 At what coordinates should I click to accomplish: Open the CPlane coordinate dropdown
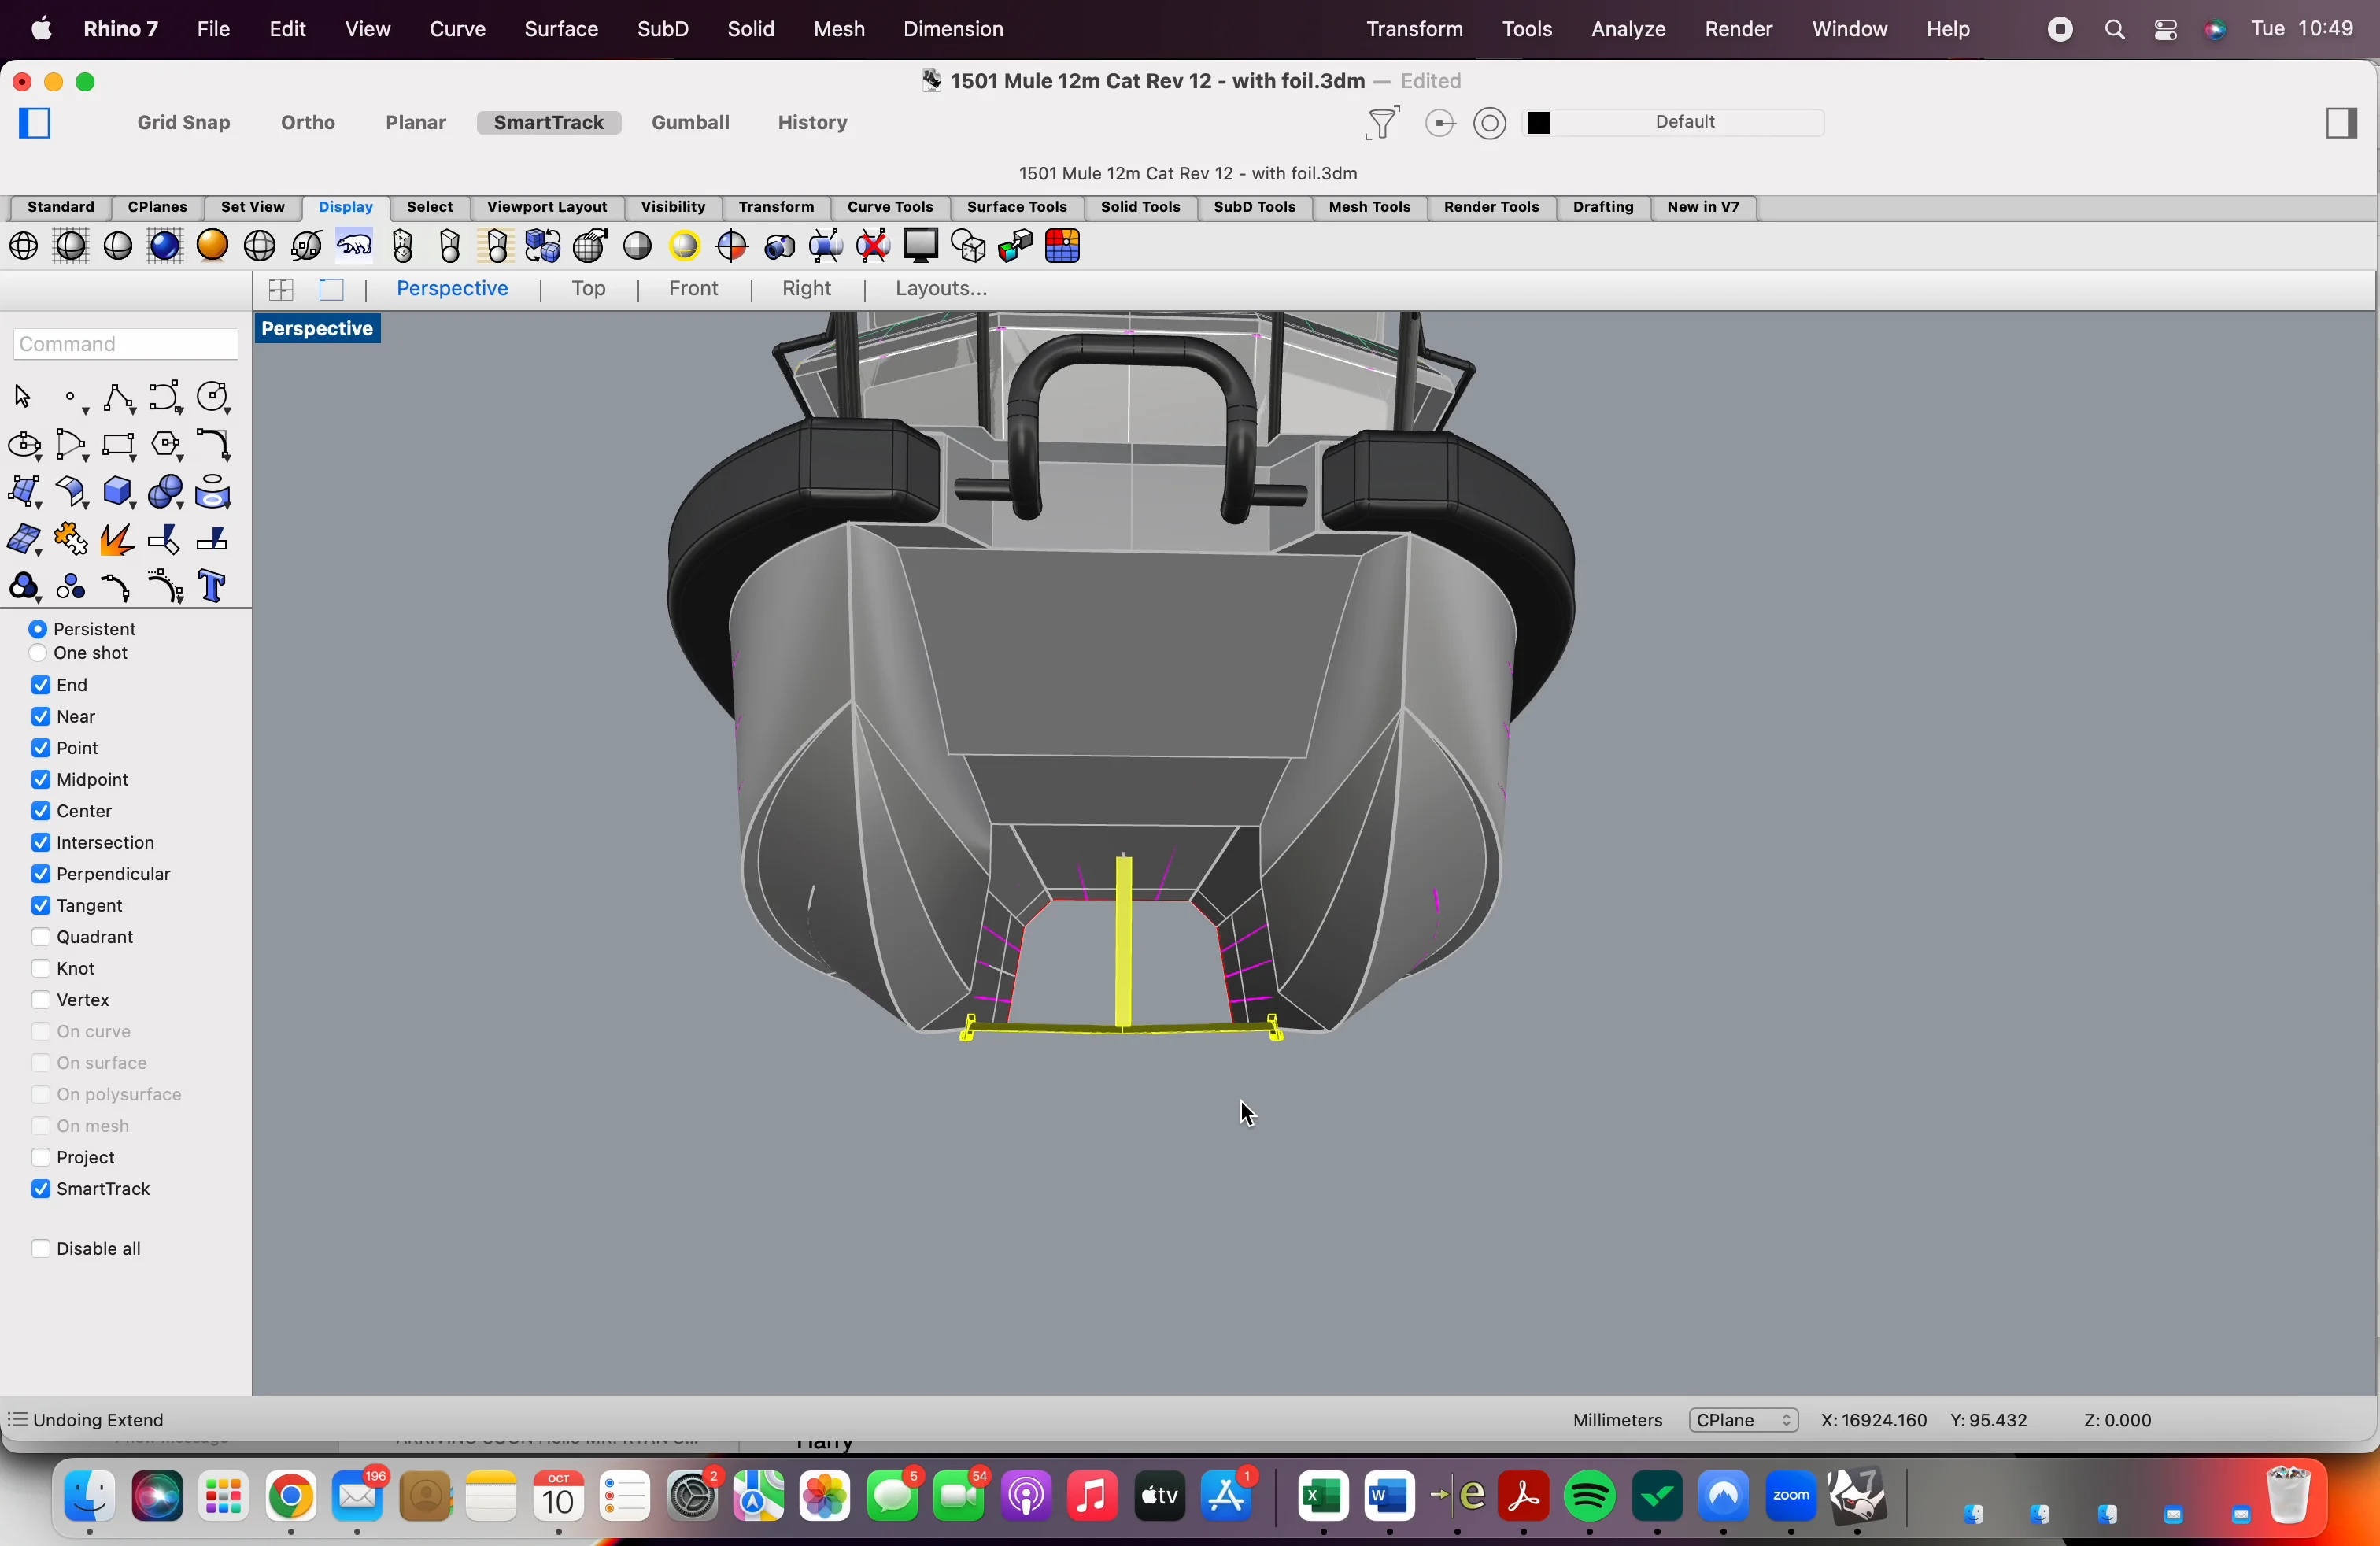[x=1744, y=1421]
